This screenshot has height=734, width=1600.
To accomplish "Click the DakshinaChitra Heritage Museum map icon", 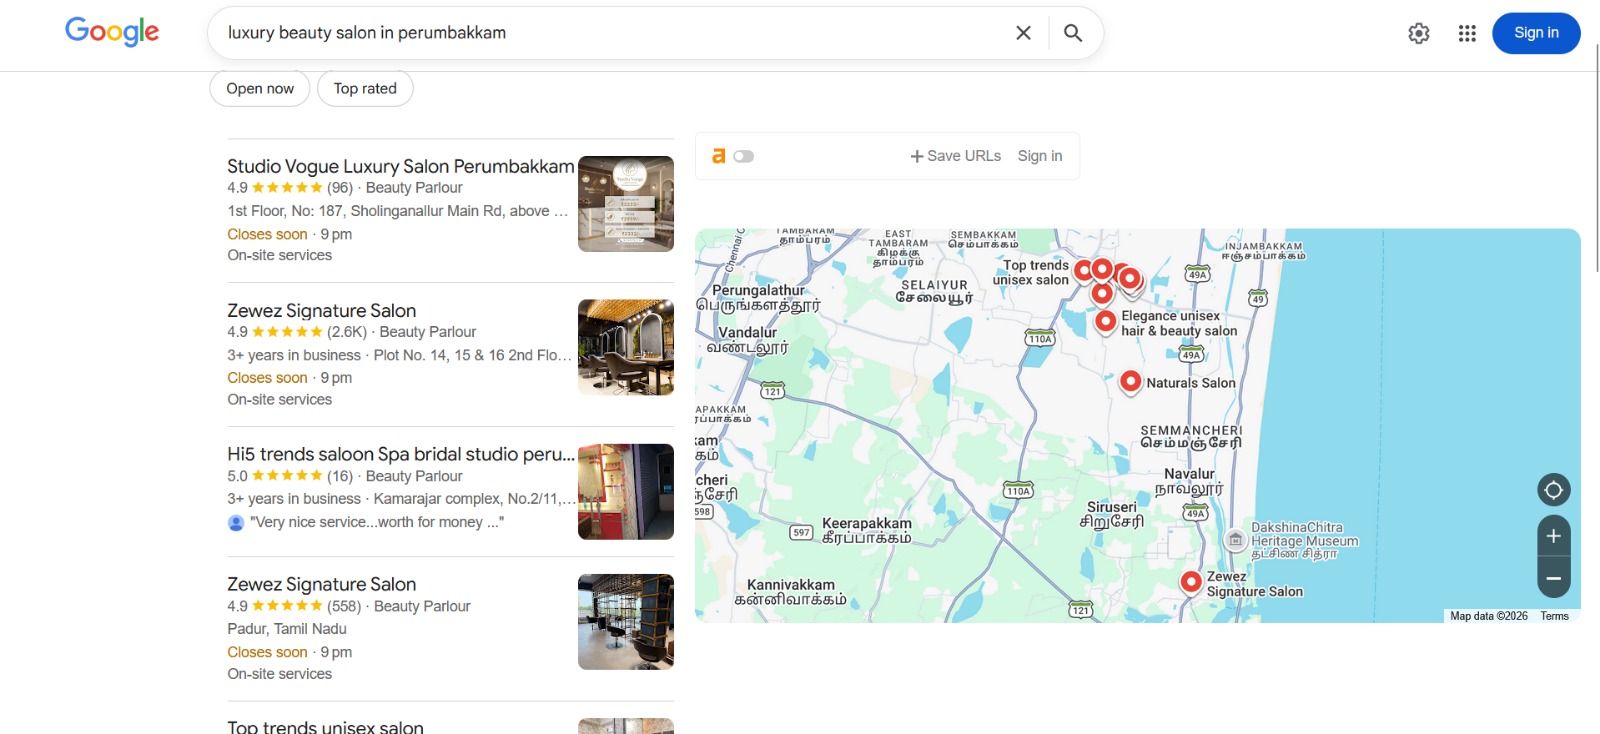I will pos(1236,540).
